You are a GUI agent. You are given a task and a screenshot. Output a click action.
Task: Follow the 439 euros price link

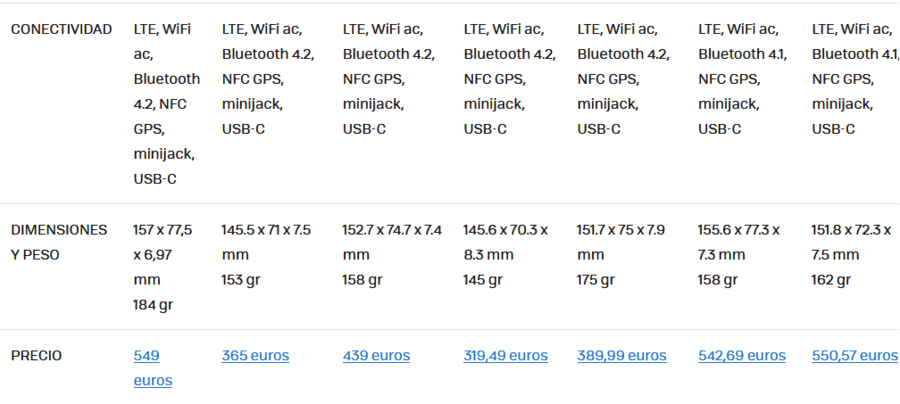[377, 356]
